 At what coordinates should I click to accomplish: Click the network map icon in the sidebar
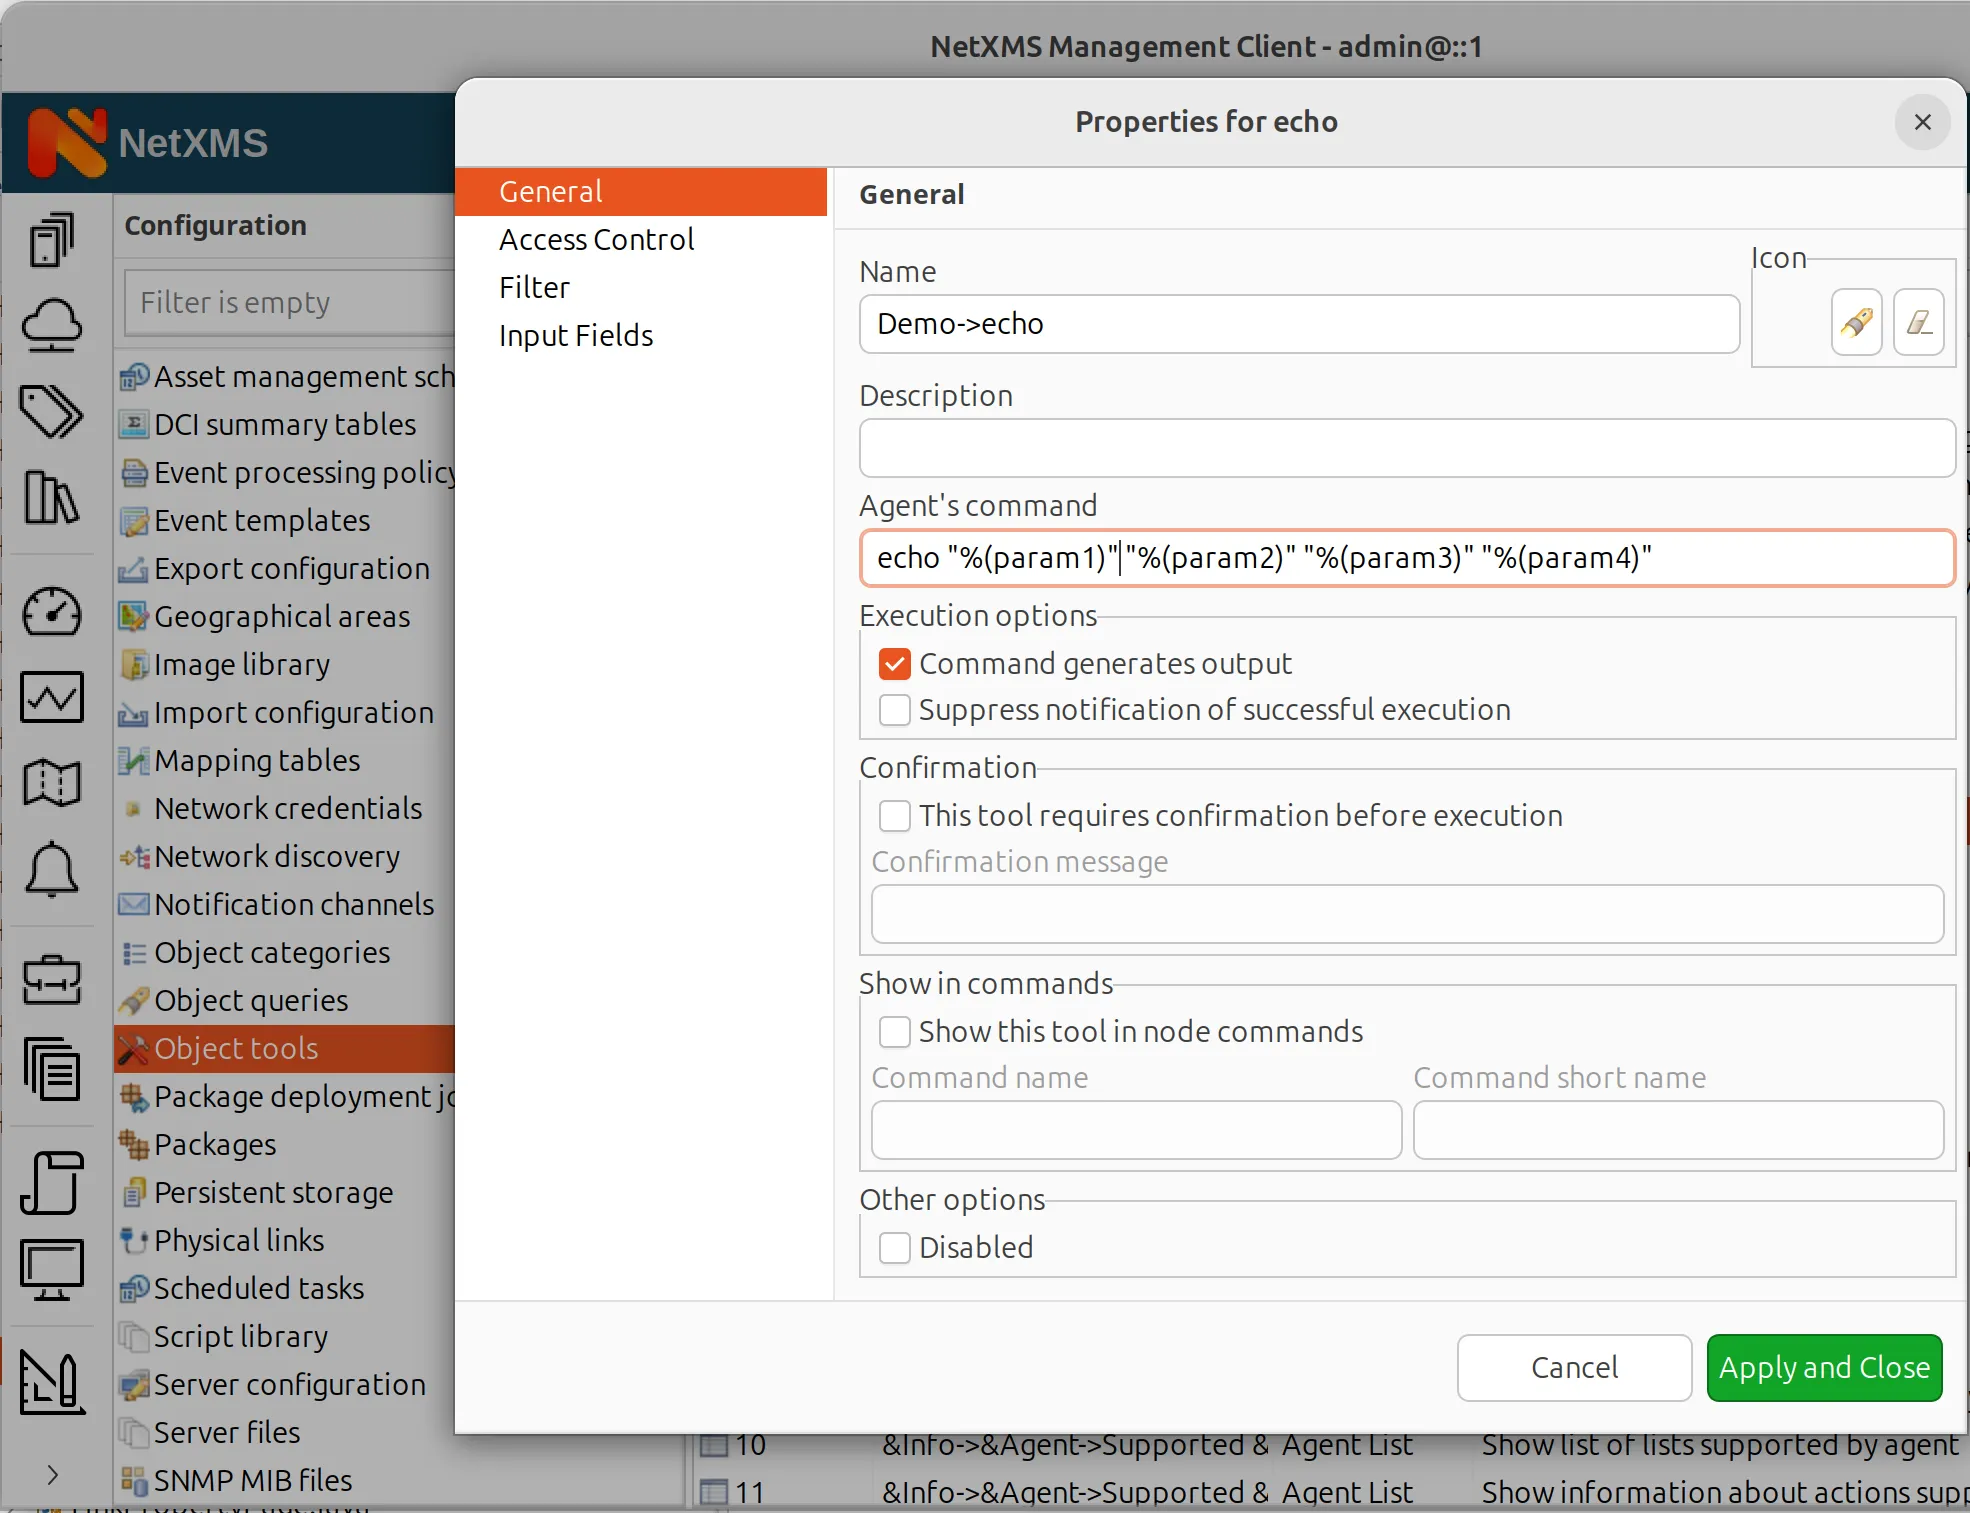point(51,783)
